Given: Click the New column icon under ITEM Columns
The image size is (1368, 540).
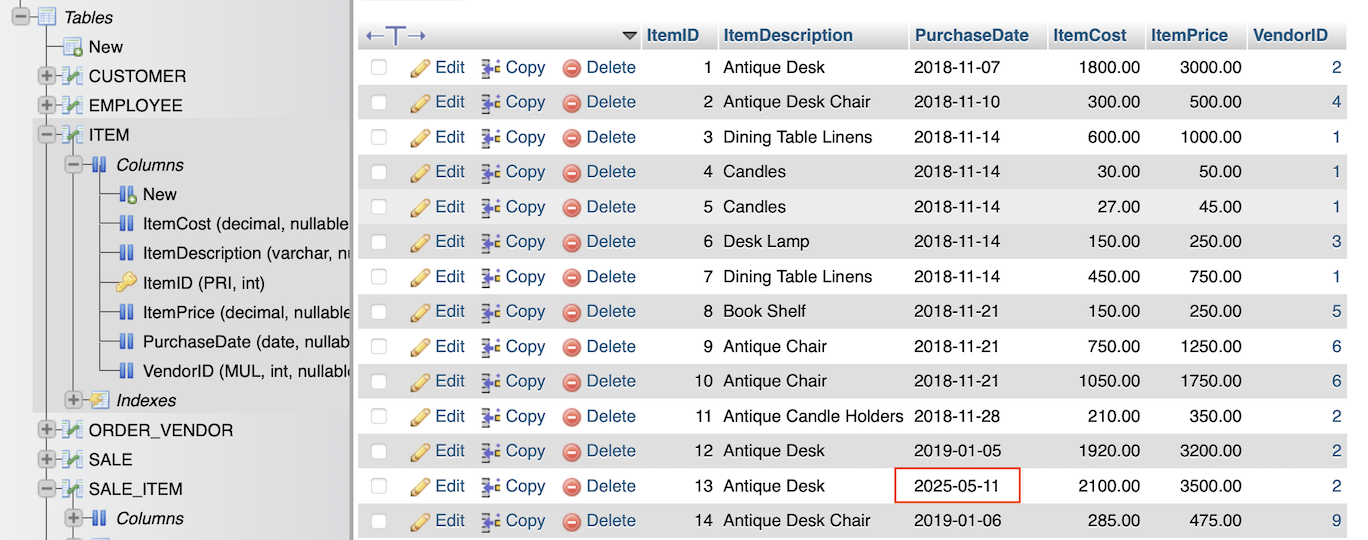Looking at the screenshot, I should tap(127, 194).
